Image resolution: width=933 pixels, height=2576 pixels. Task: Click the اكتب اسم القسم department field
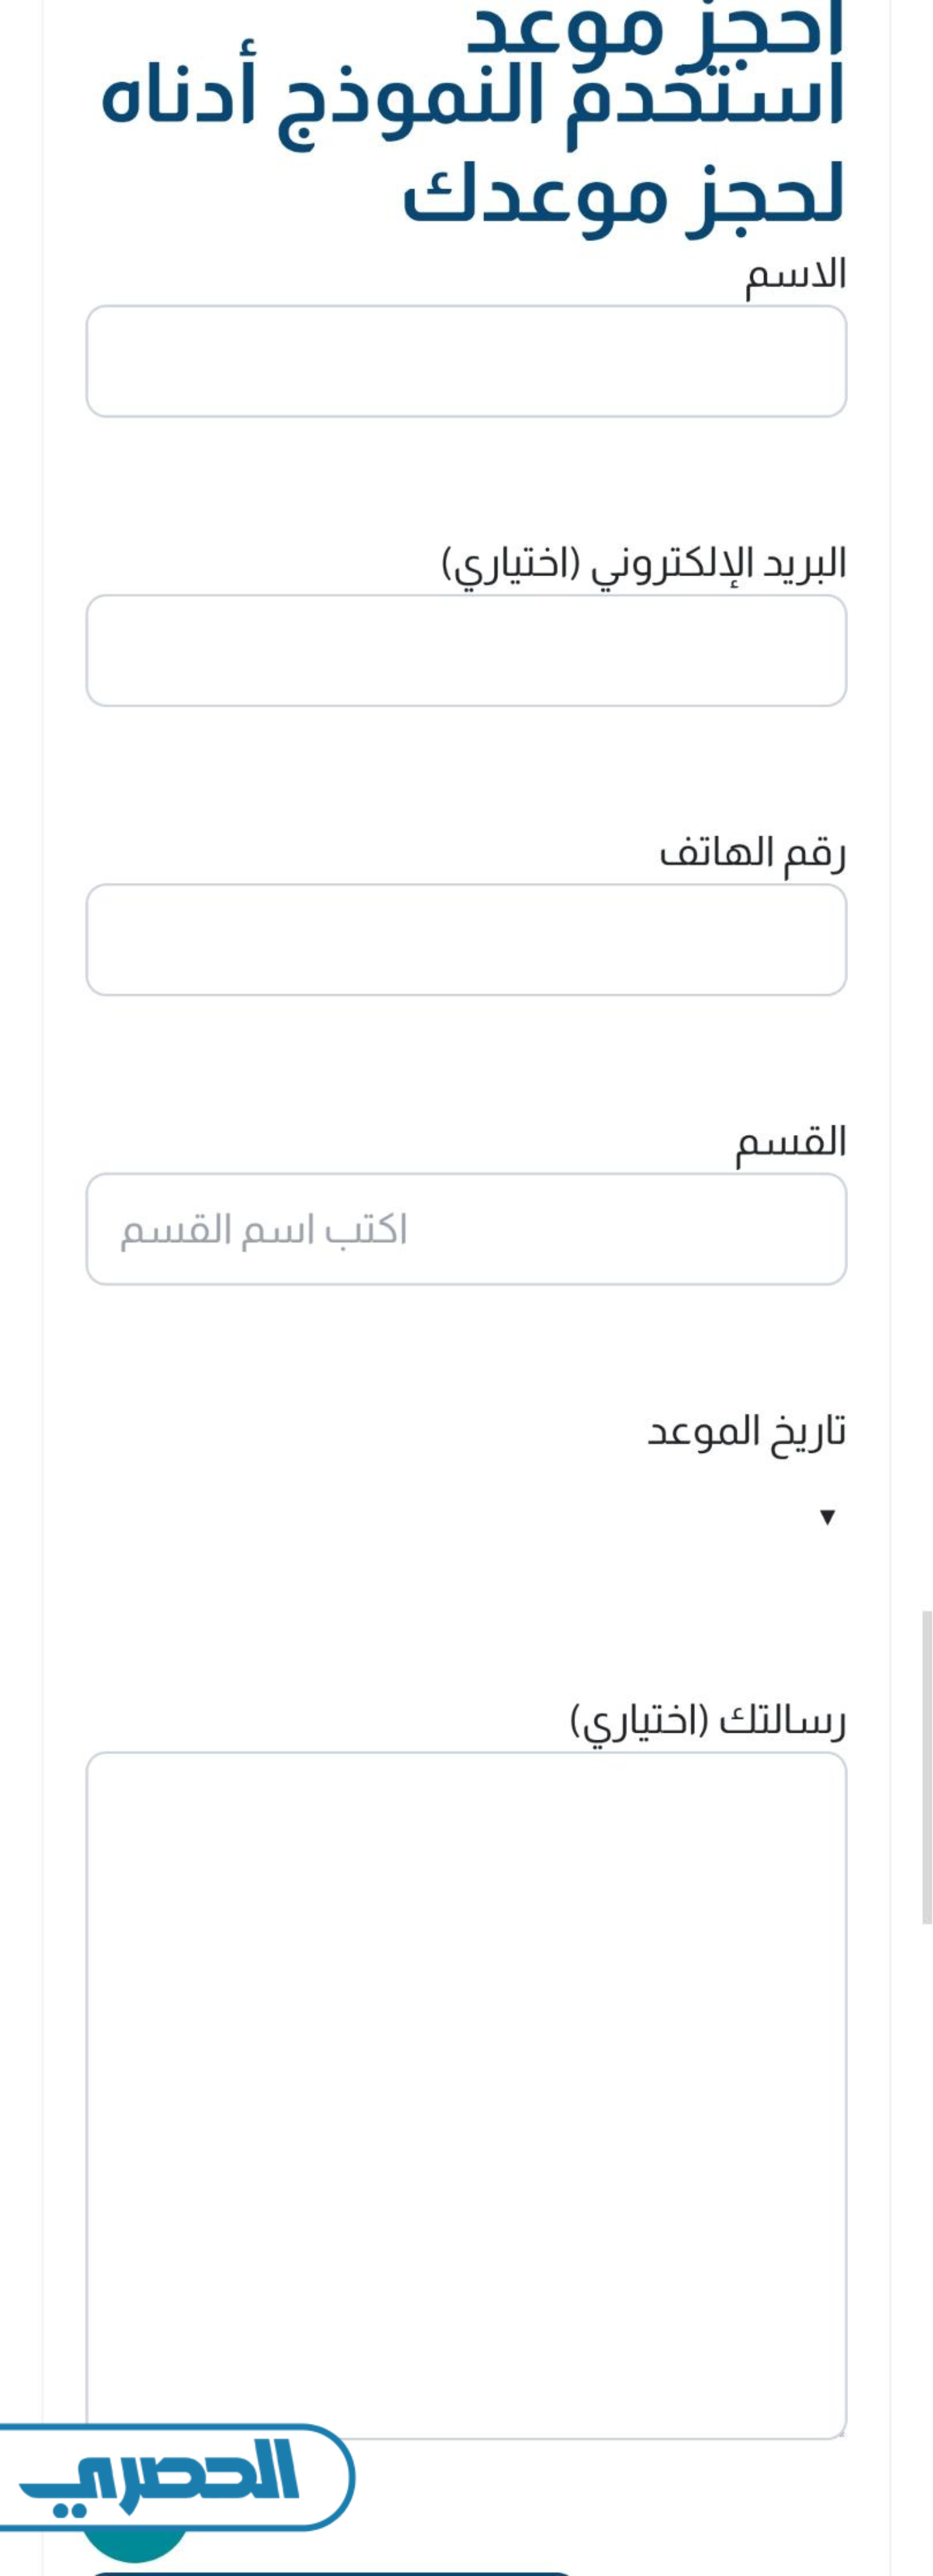pyautogui.click(x=466, y=1228)
